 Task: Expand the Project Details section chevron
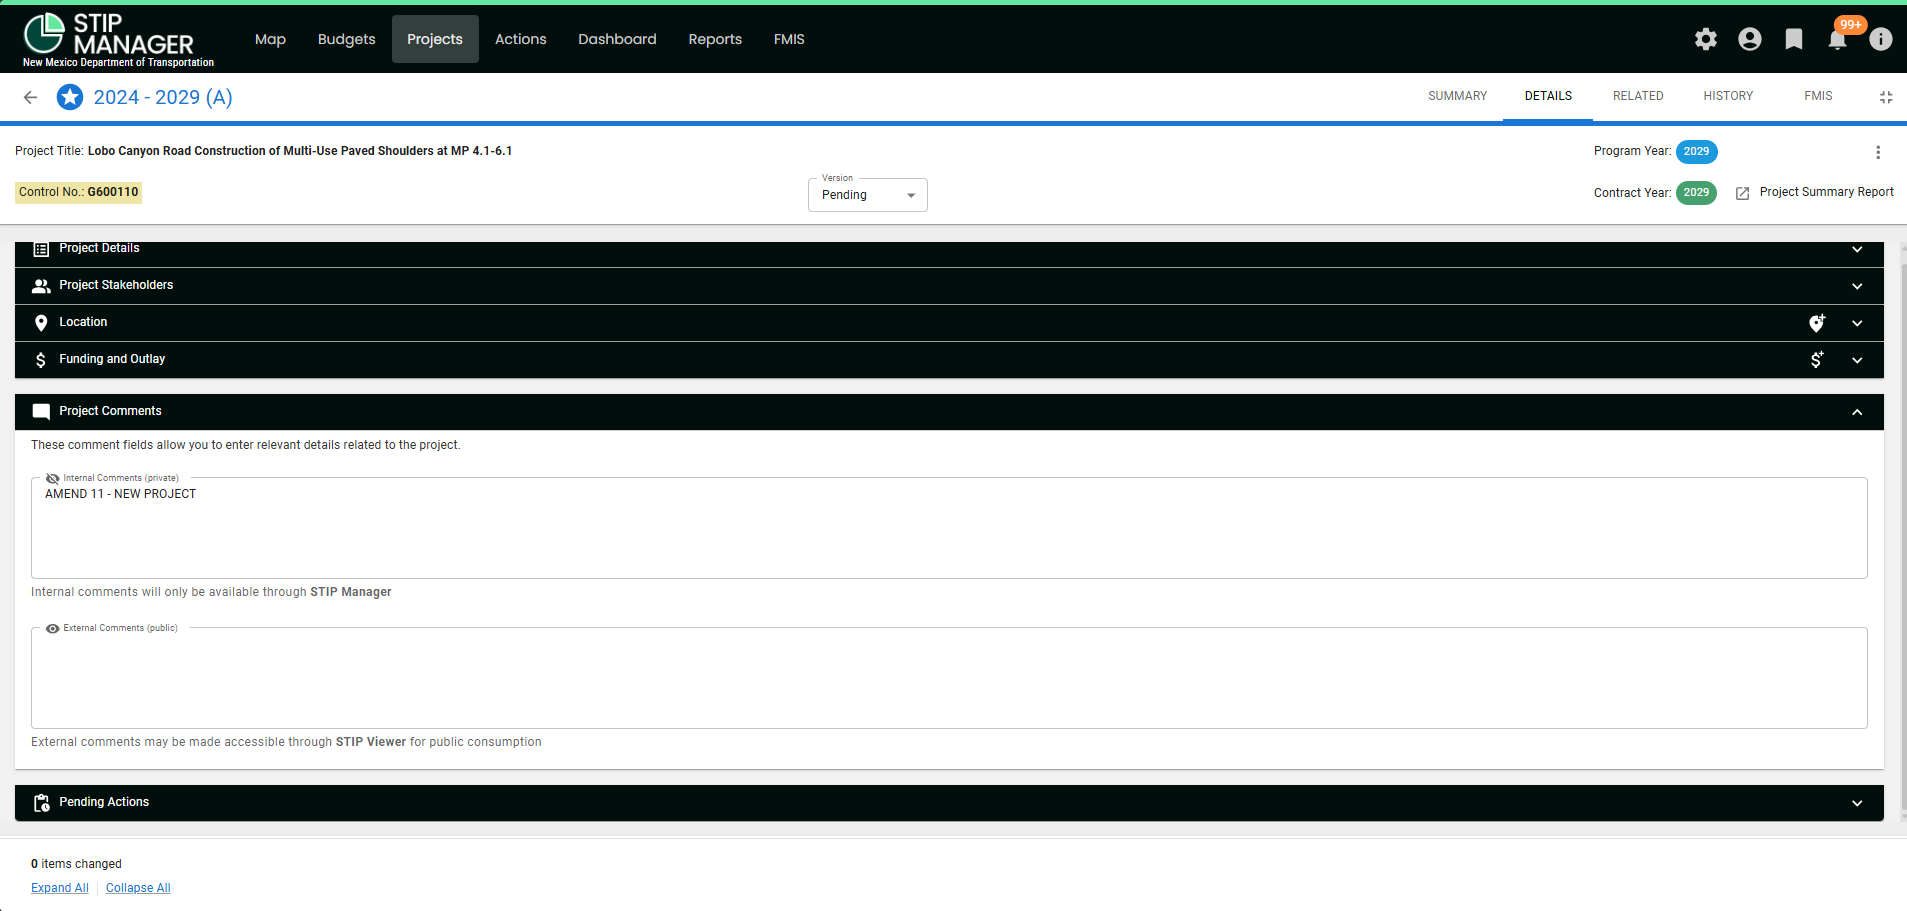pyautogui.click(x=1857, y=249)
